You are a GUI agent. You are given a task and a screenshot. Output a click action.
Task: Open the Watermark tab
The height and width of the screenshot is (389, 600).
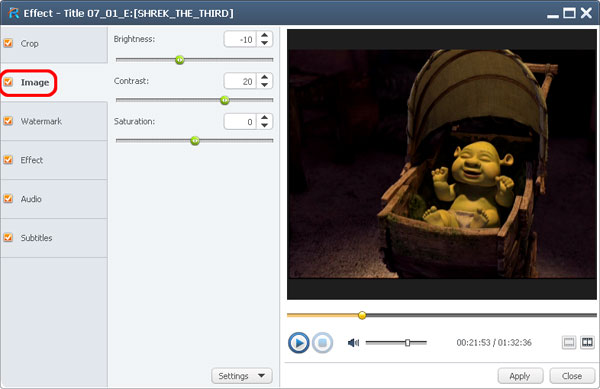pos(54,121)
